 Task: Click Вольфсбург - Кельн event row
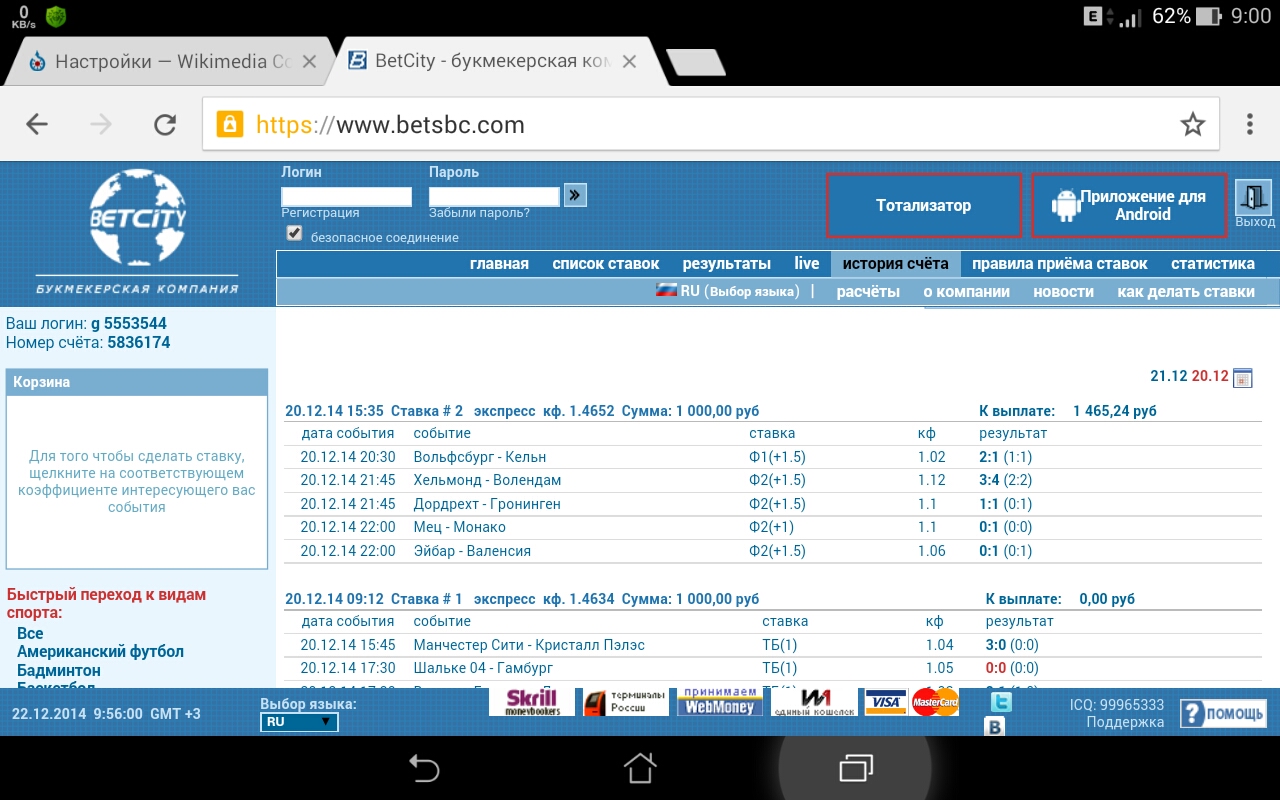click(x=772, y=457)
